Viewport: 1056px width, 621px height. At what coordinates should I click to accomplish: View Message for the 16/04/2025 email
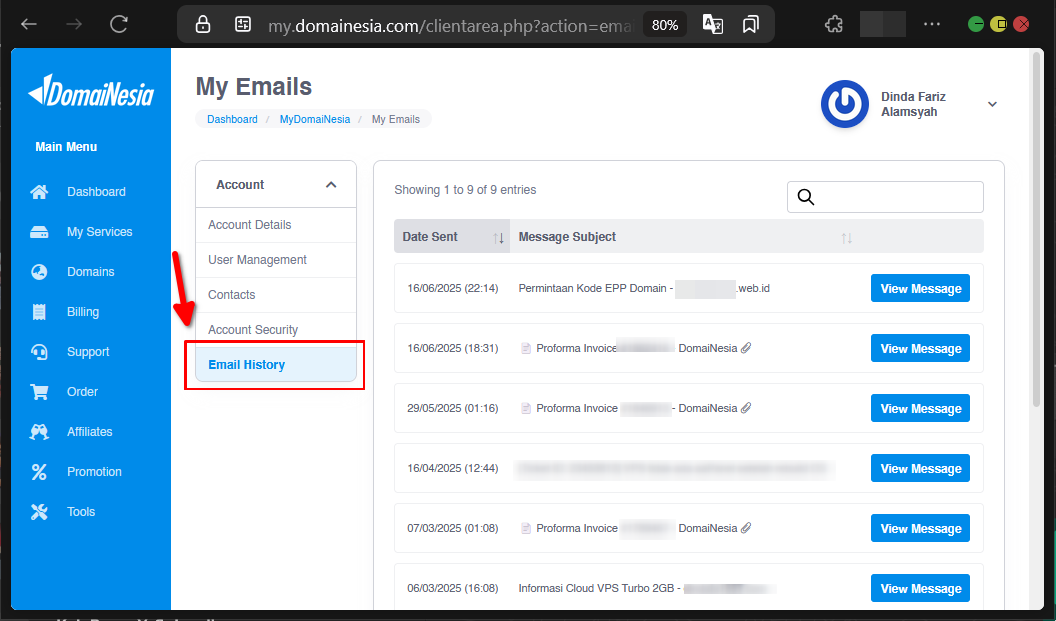tap(920, 468)
